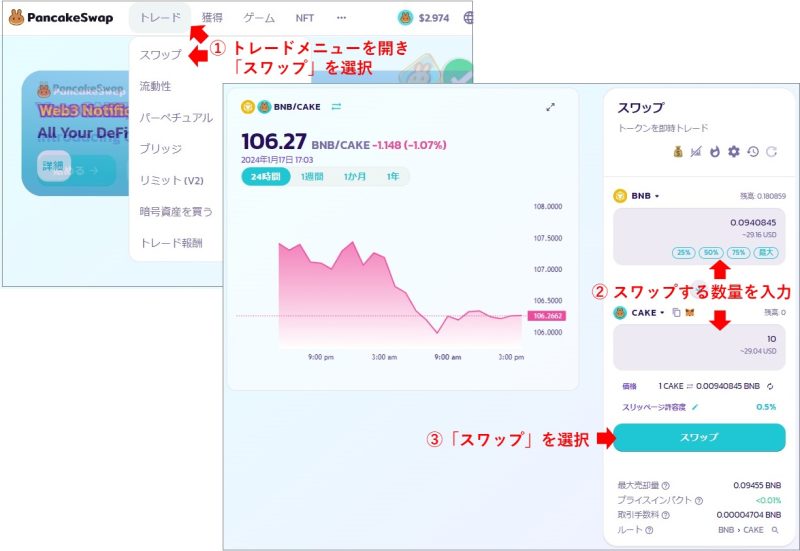
Task: Click the CAKE price $2.974 indicator
Action: point(424,18)
